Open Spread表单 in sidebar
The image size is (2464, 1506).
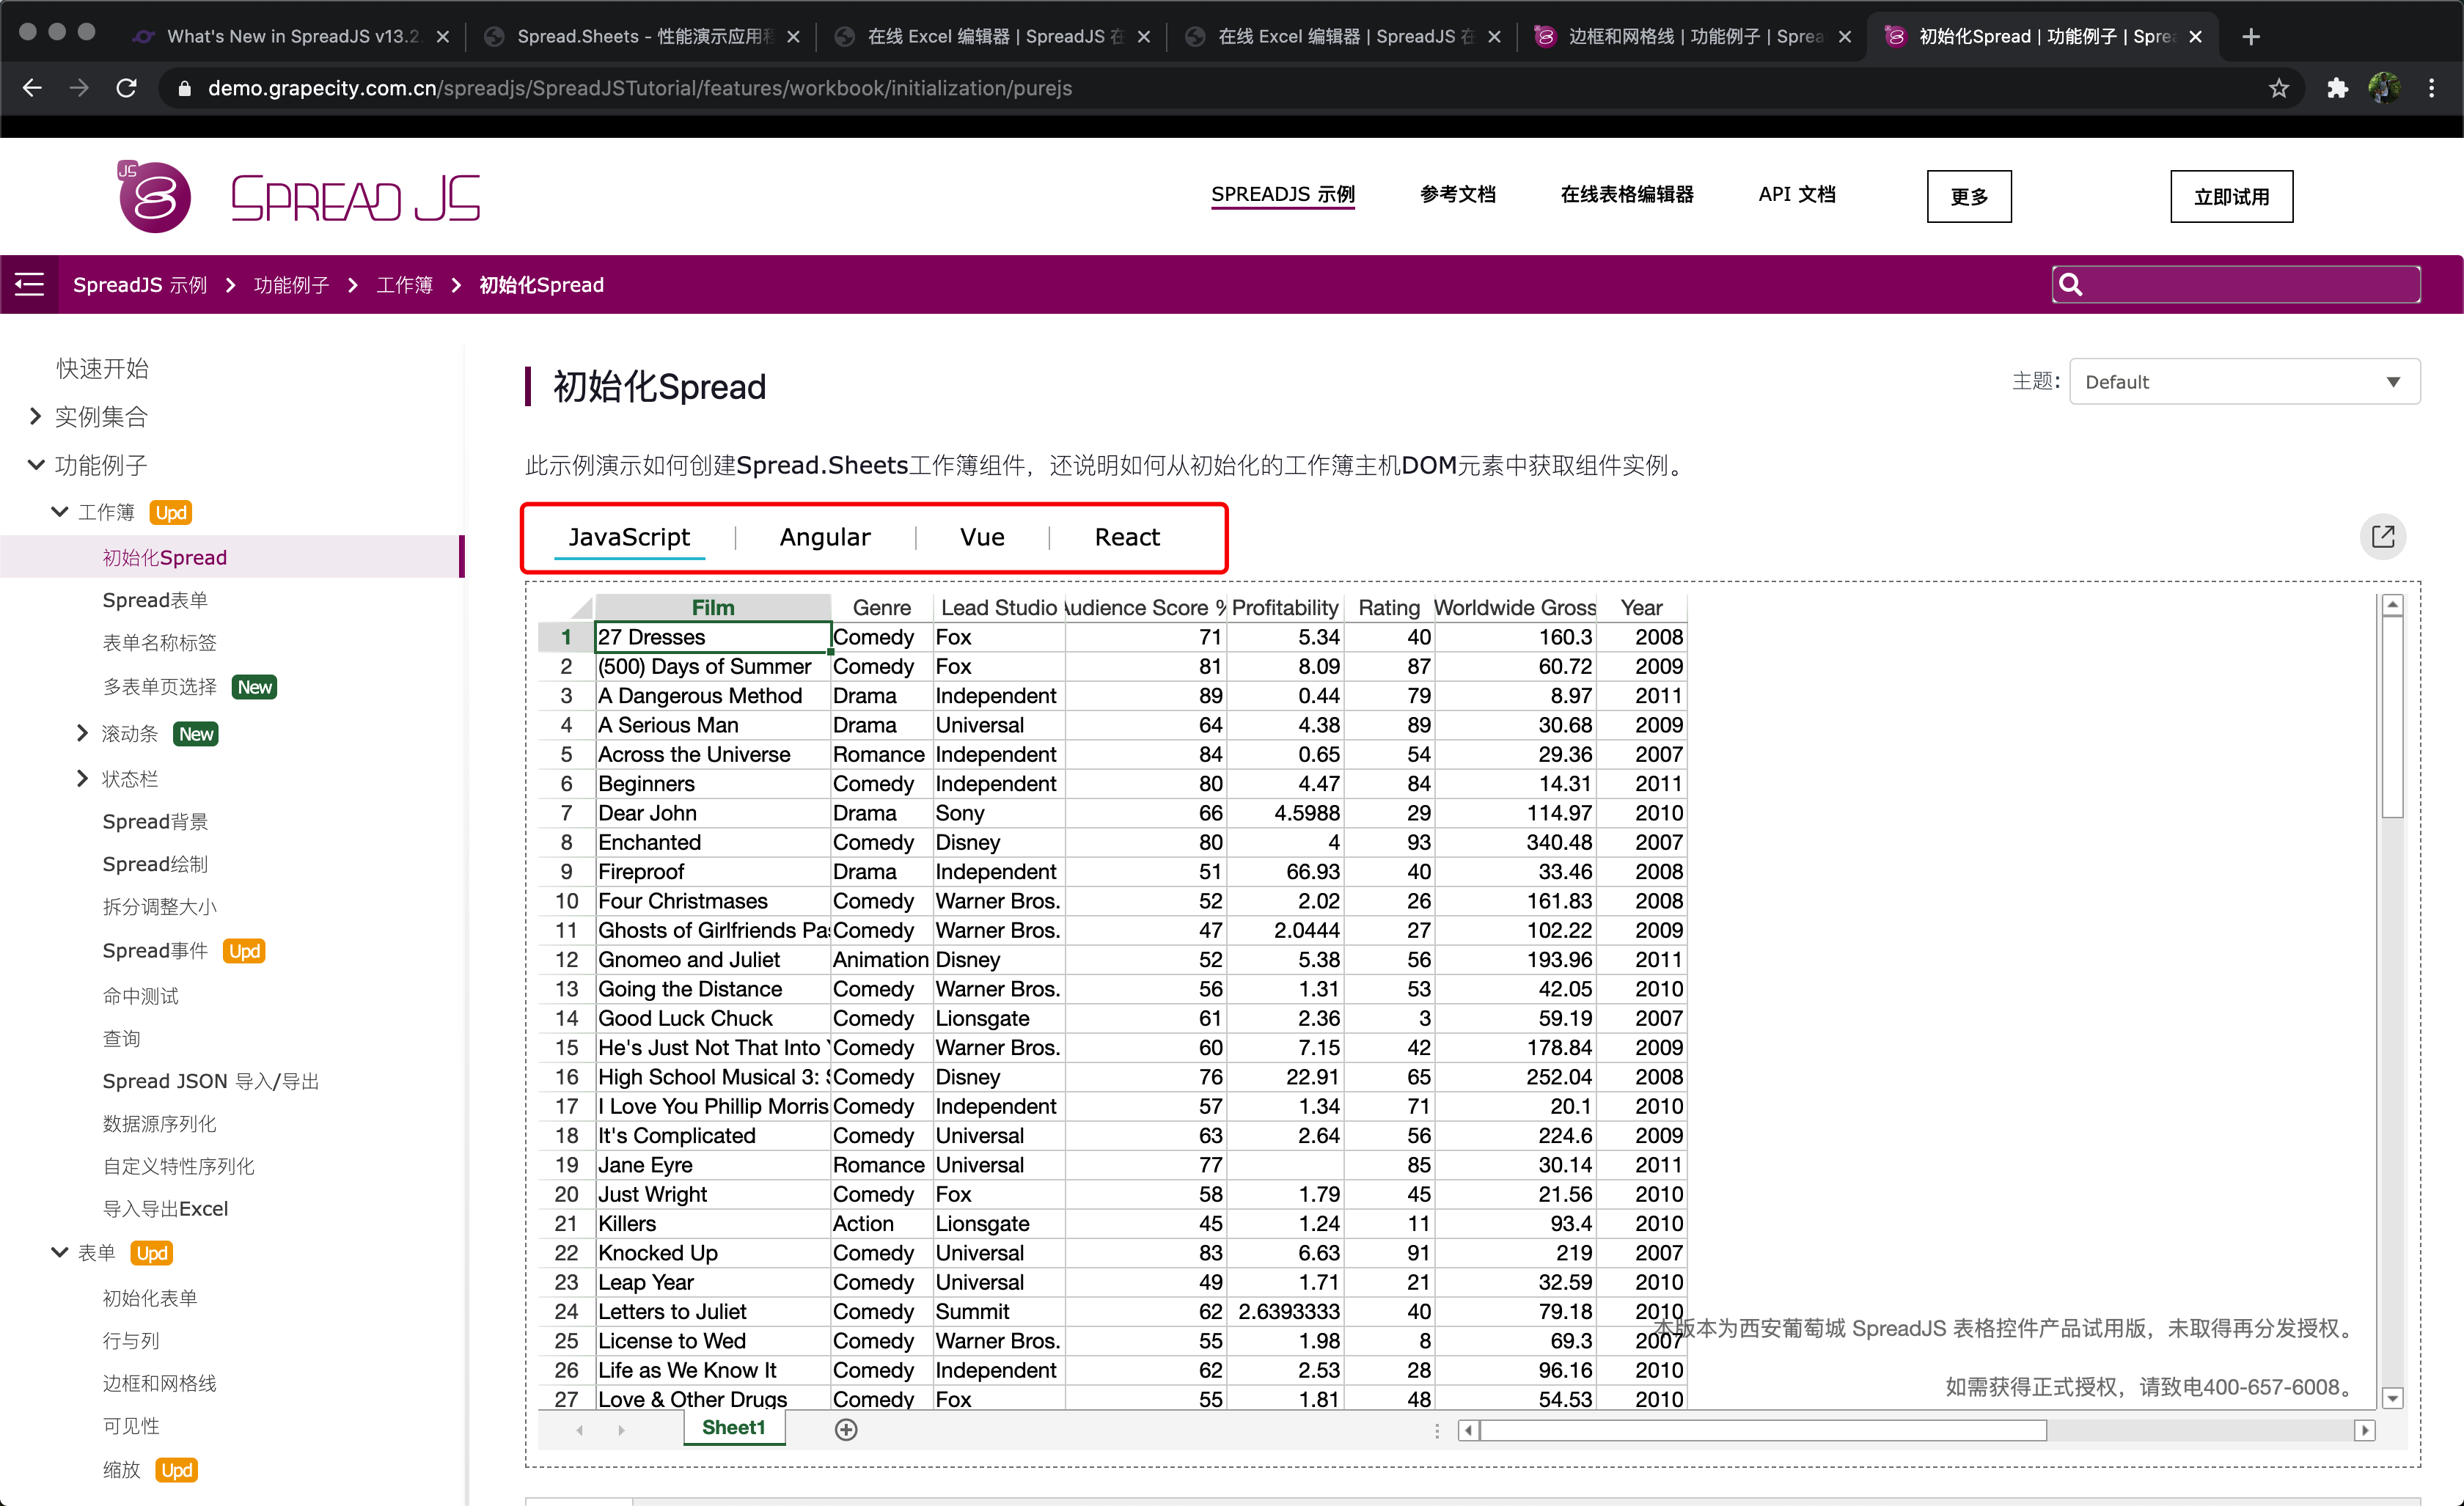pyautogui.click(x=155, y=600)
